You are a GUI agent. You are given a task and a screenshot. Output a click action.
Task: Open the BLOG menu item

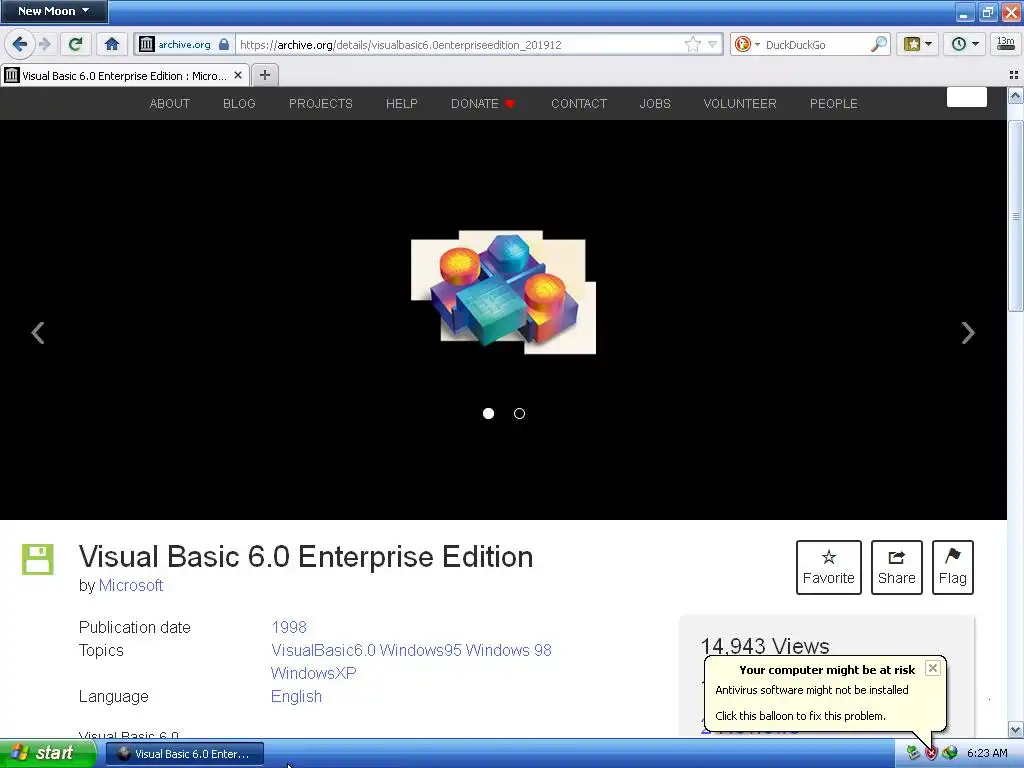(239, 103)
